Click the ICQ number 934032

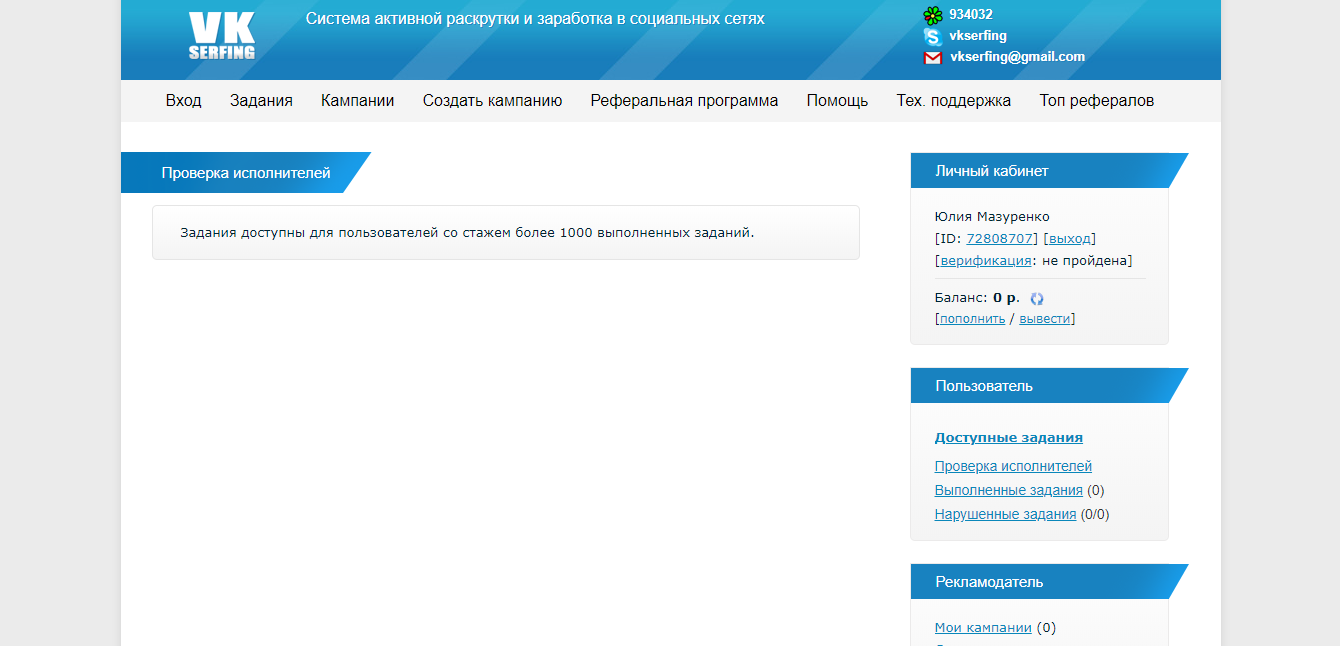pos(971,15)
